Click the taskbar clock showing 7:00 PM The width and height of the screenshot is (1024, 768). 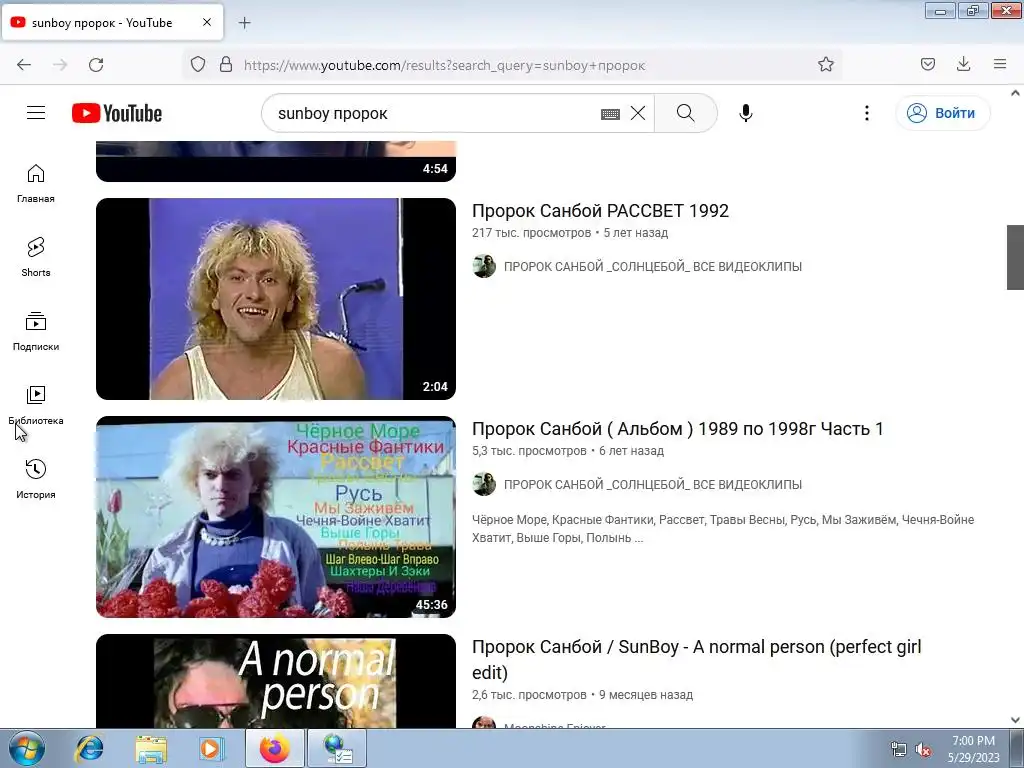(x=973, y=749)
